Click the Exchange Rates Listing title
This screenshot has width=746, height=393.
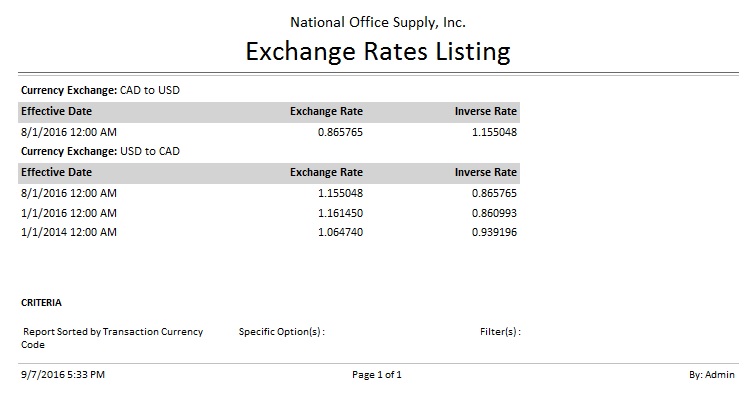[378, 52]
